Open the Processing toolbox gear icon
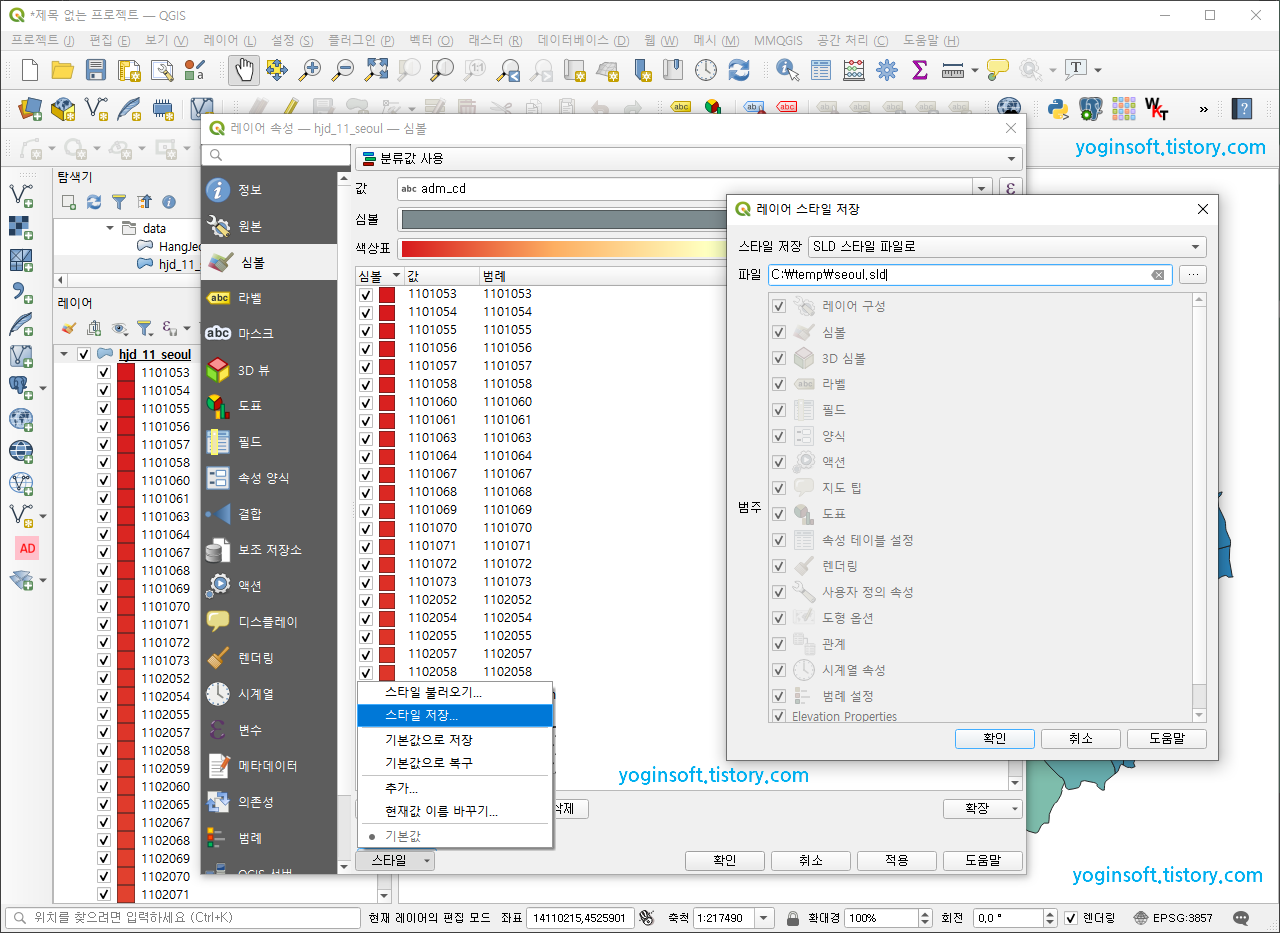 (x=887, y=70)
